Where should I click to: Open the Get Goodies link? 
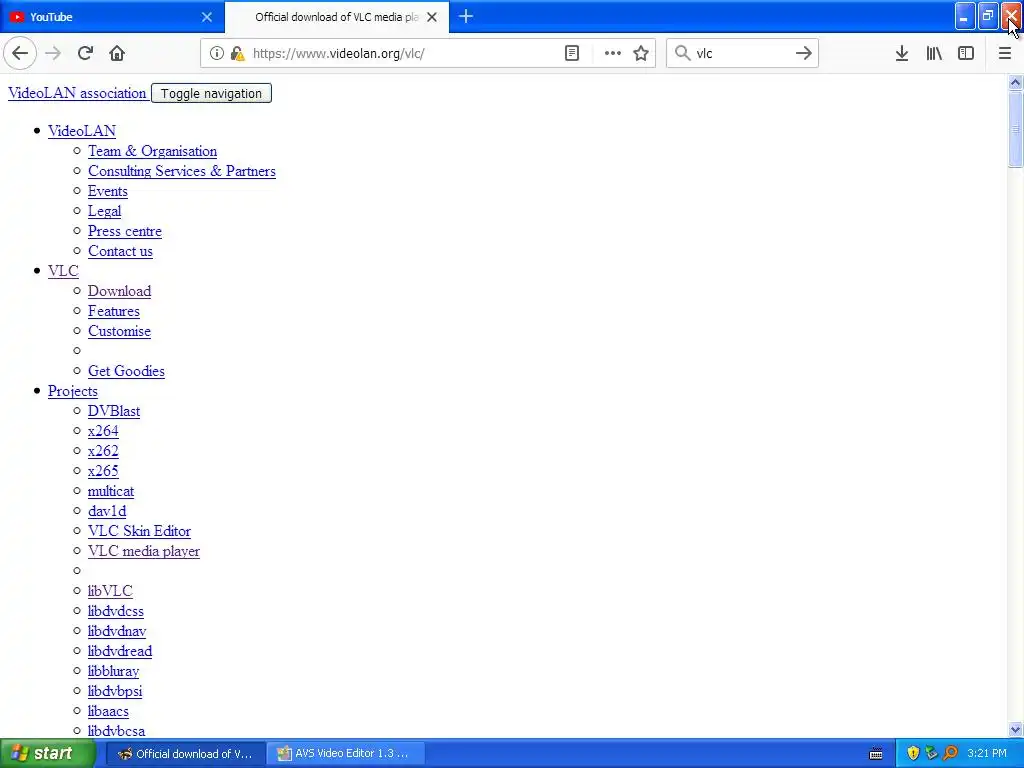[x=126, y=371]
